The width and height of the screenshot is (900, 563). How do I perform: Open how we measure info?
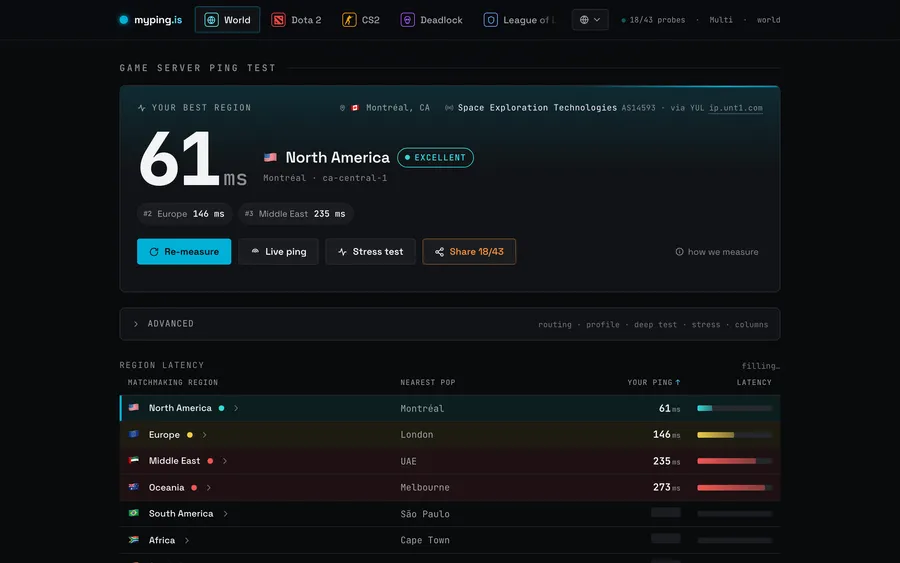[717, 252]
